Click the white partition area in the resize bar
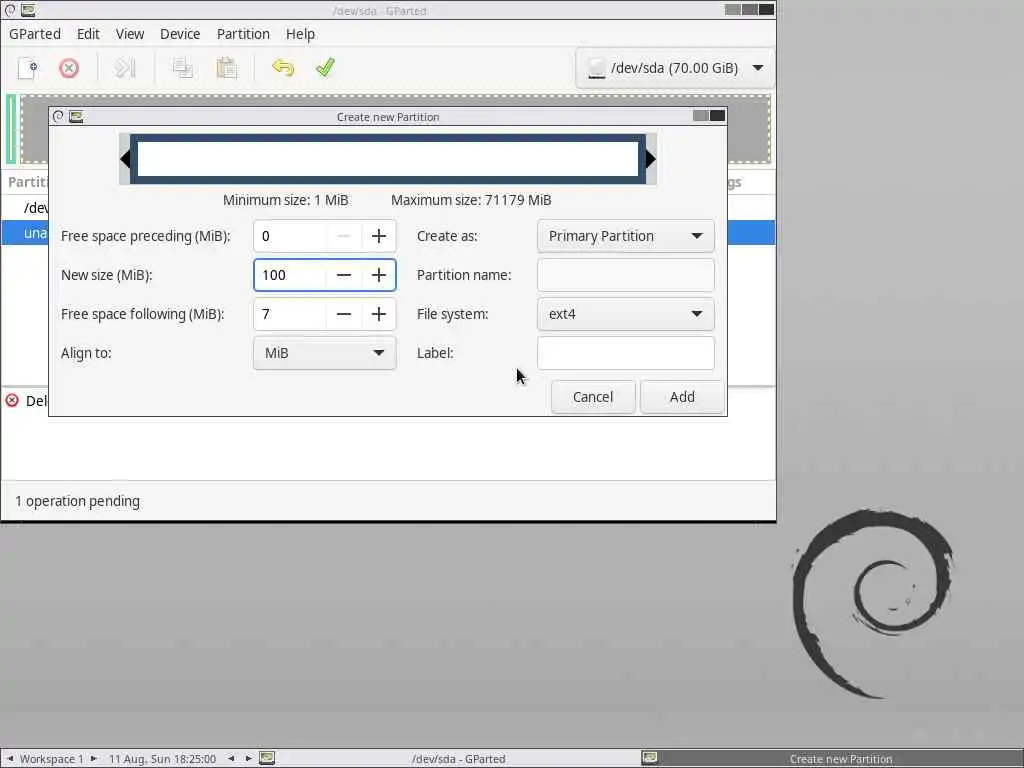The image size is (1024, 768). coord(387,159)
